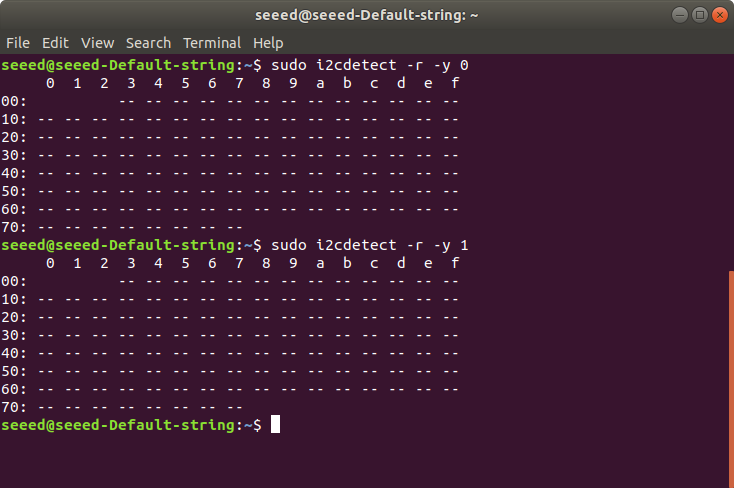Close the terminal window
Viewport: 734px width, 488px height.
click(x=719, y=15)
